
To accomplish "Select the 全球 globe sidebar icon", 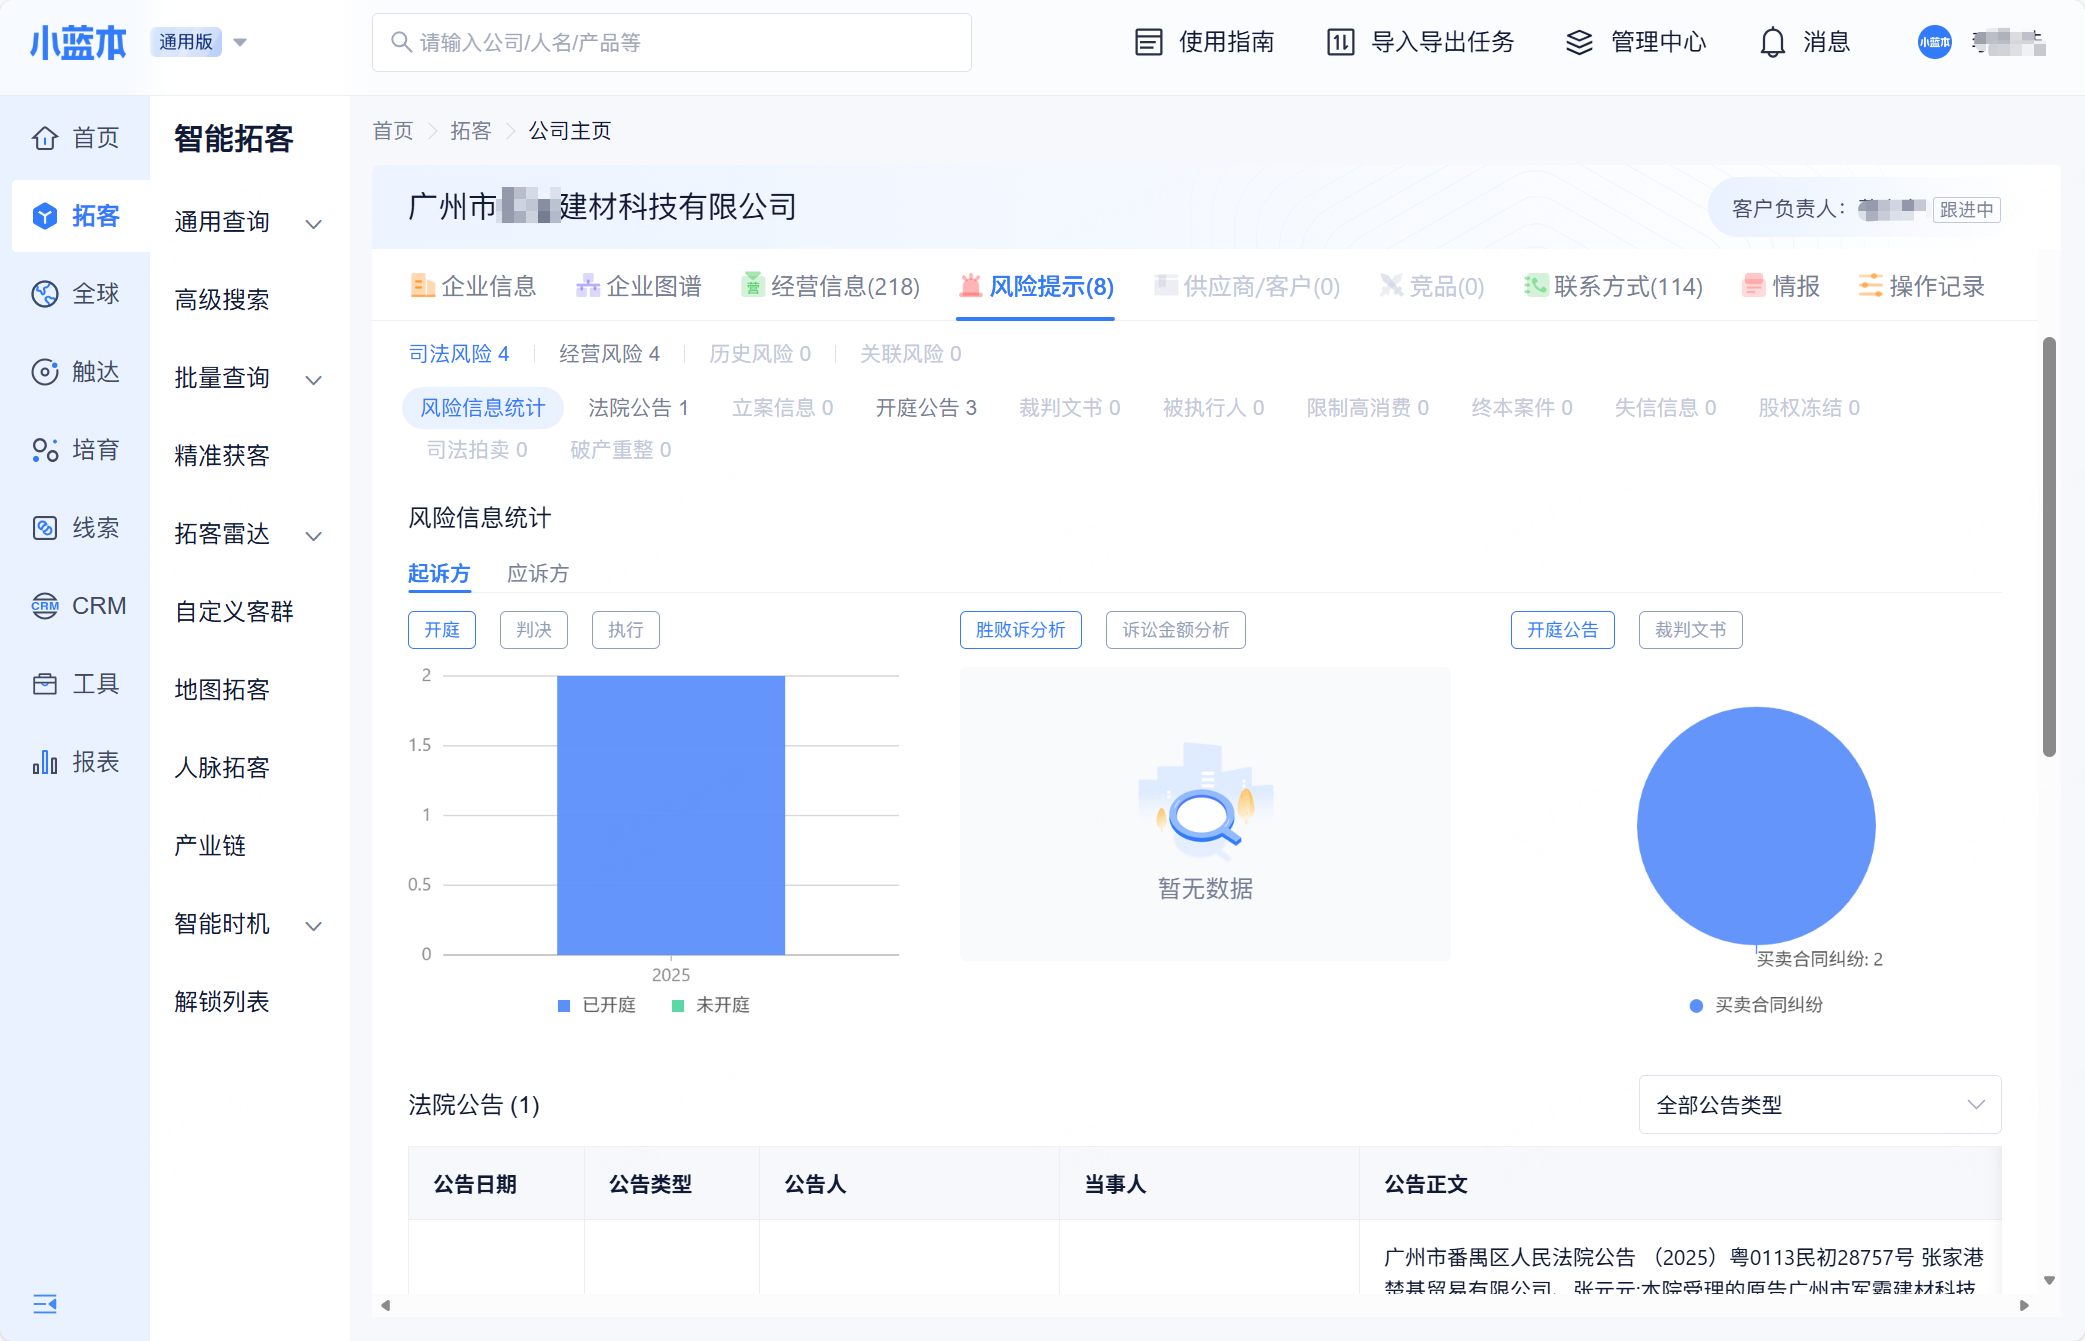I will (x=45, y=294).
